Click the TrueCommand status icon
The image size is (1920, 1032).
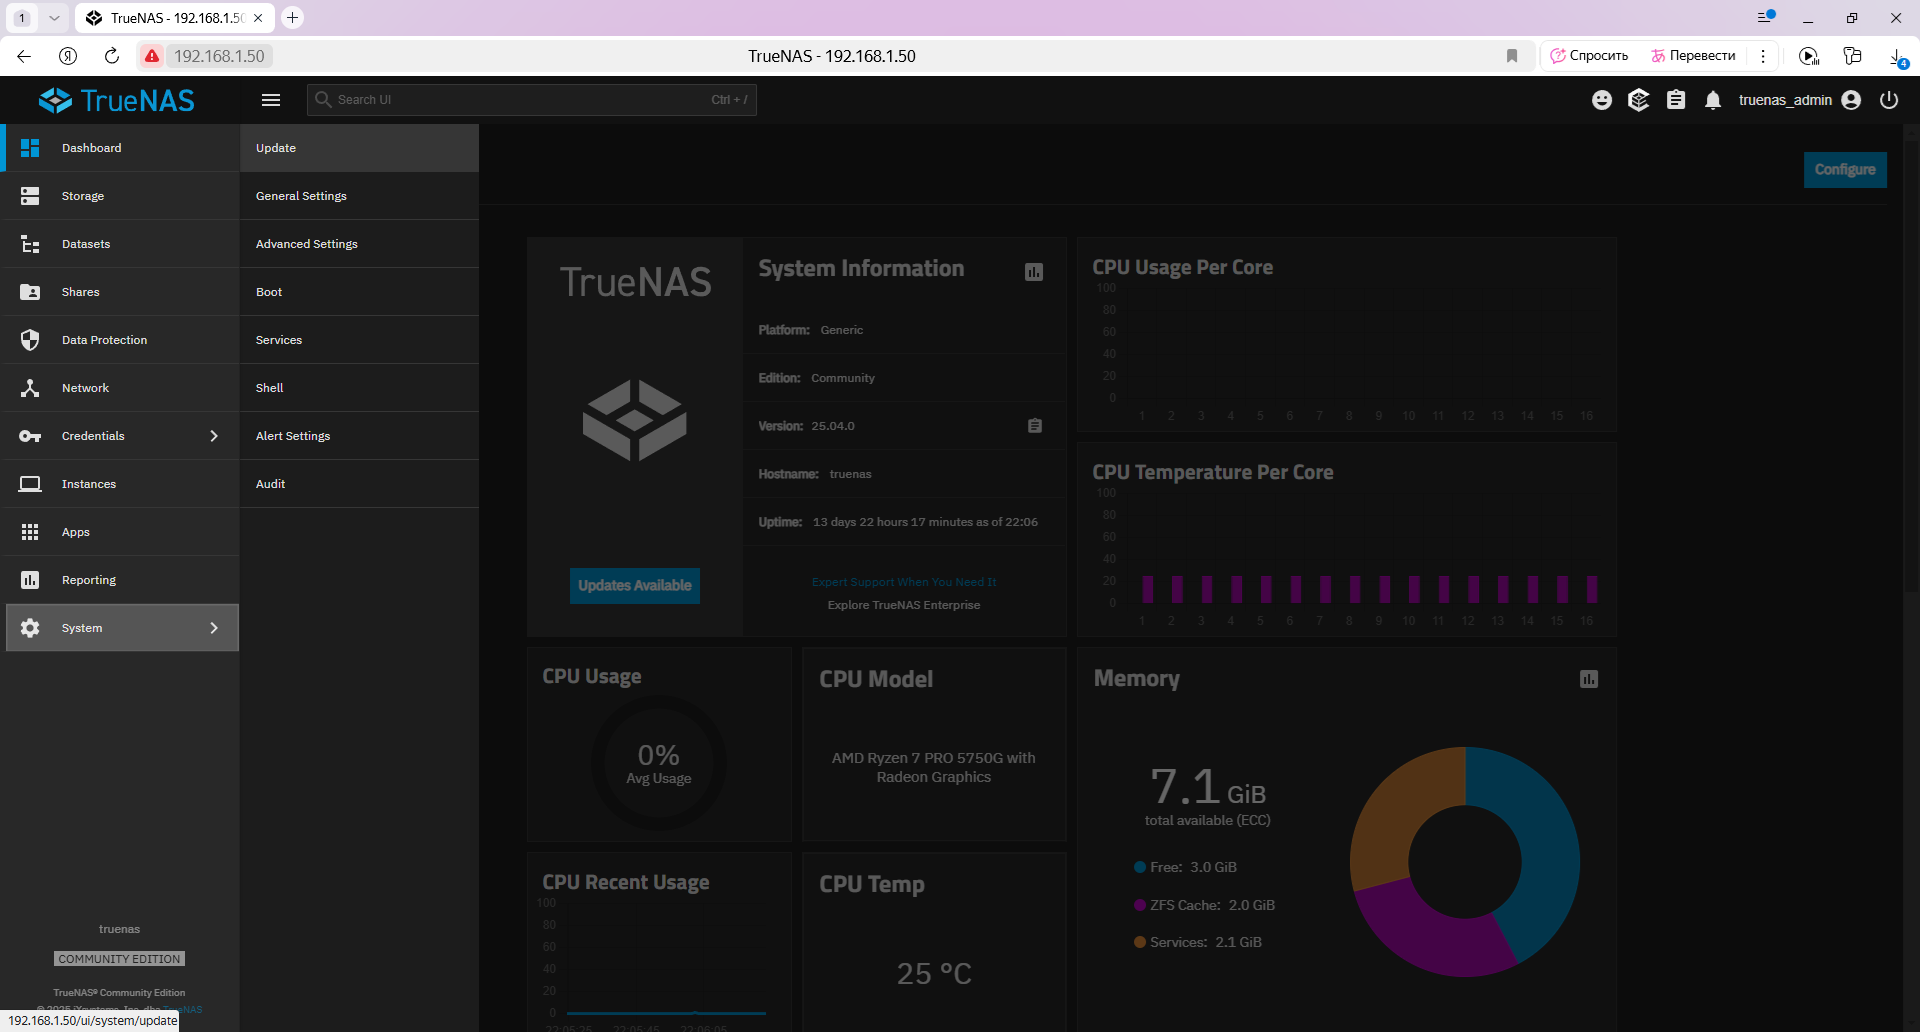(x=1639, y=100)
